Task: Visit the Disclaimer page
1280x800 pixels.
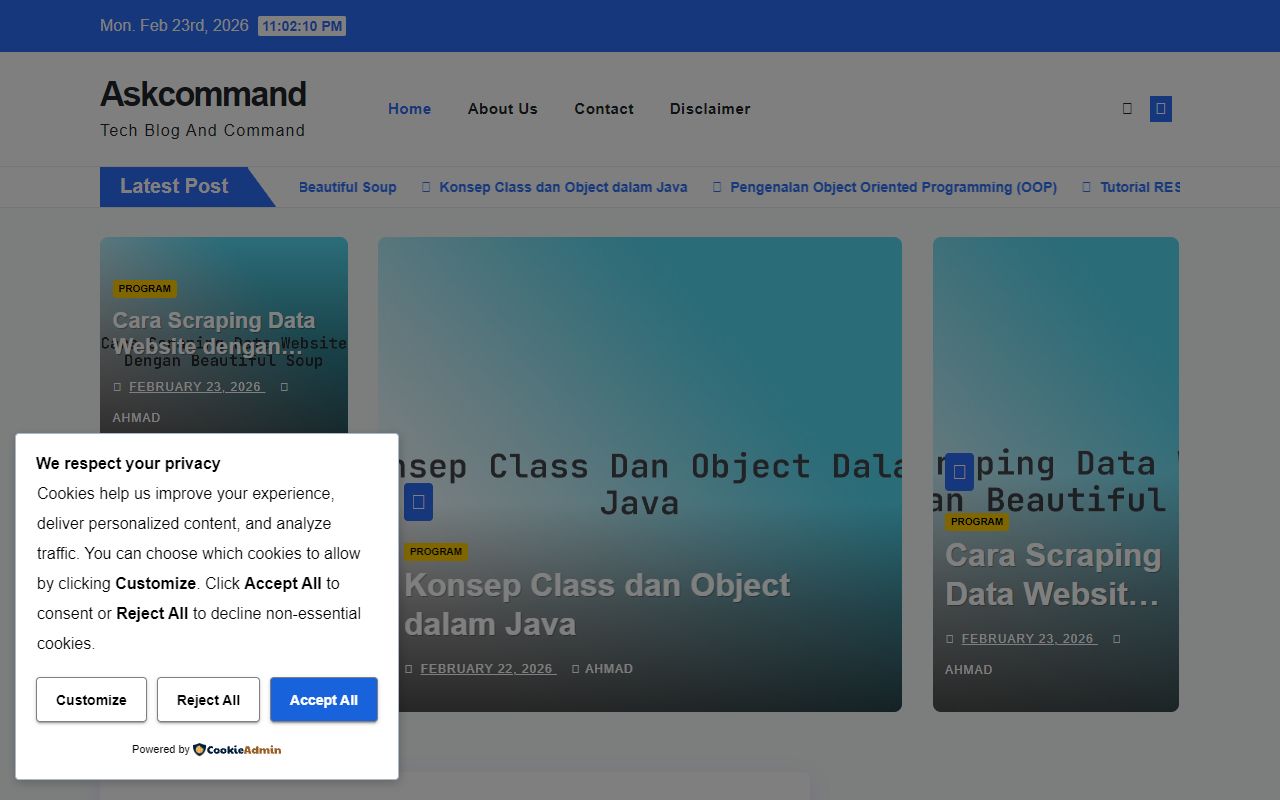Action: pyautogui.click(x=710, y=109)
